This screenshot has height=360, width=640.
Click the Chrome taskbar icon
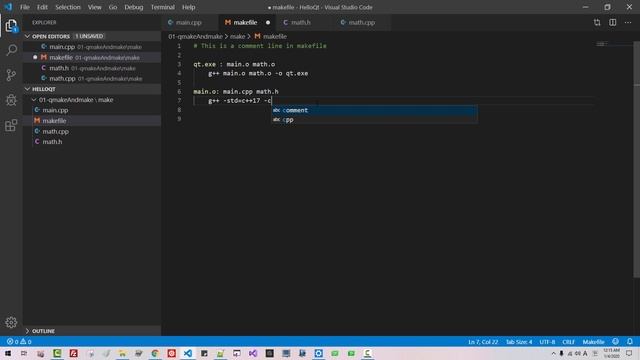[x=155, y=353]
